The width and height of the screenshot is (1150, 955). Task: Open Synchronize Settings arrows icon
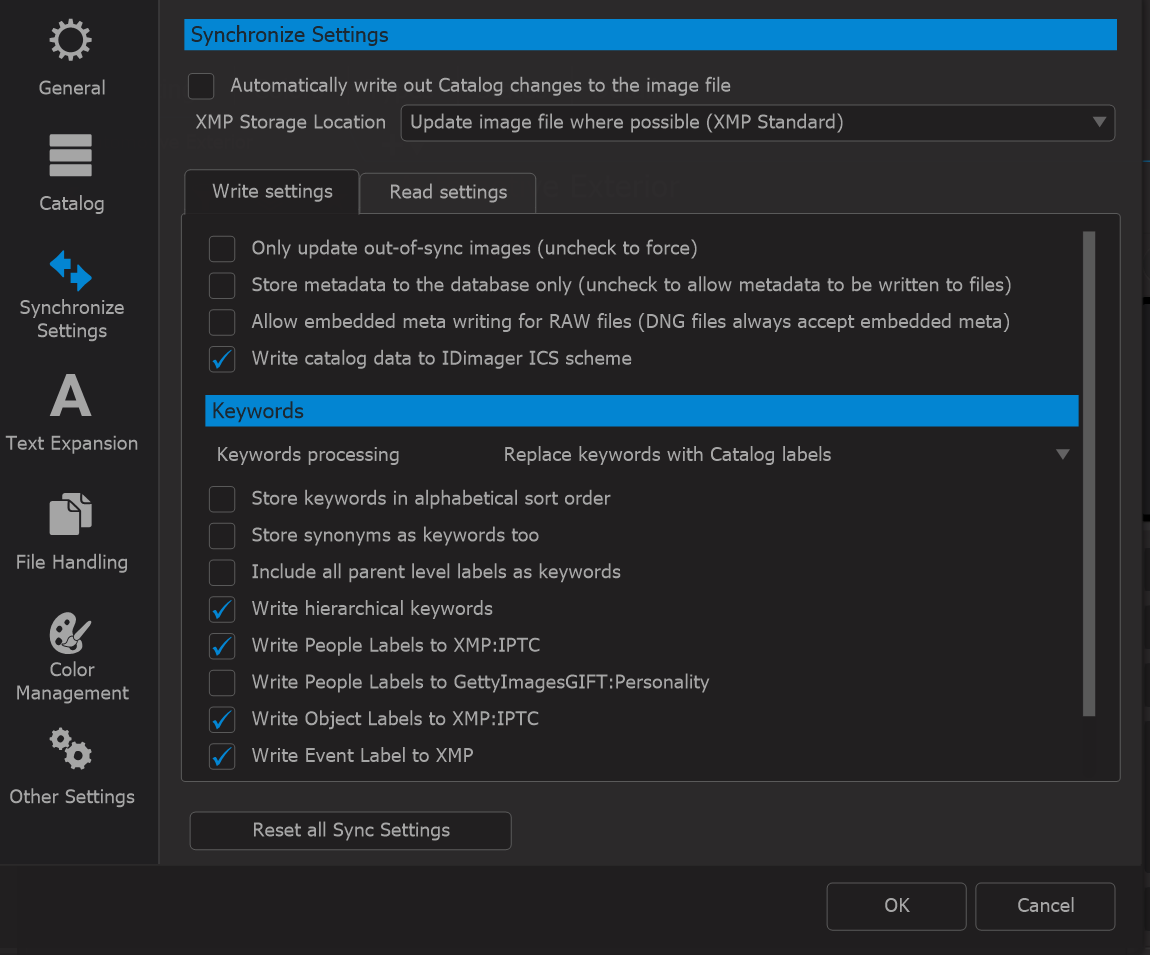point(70,270)
